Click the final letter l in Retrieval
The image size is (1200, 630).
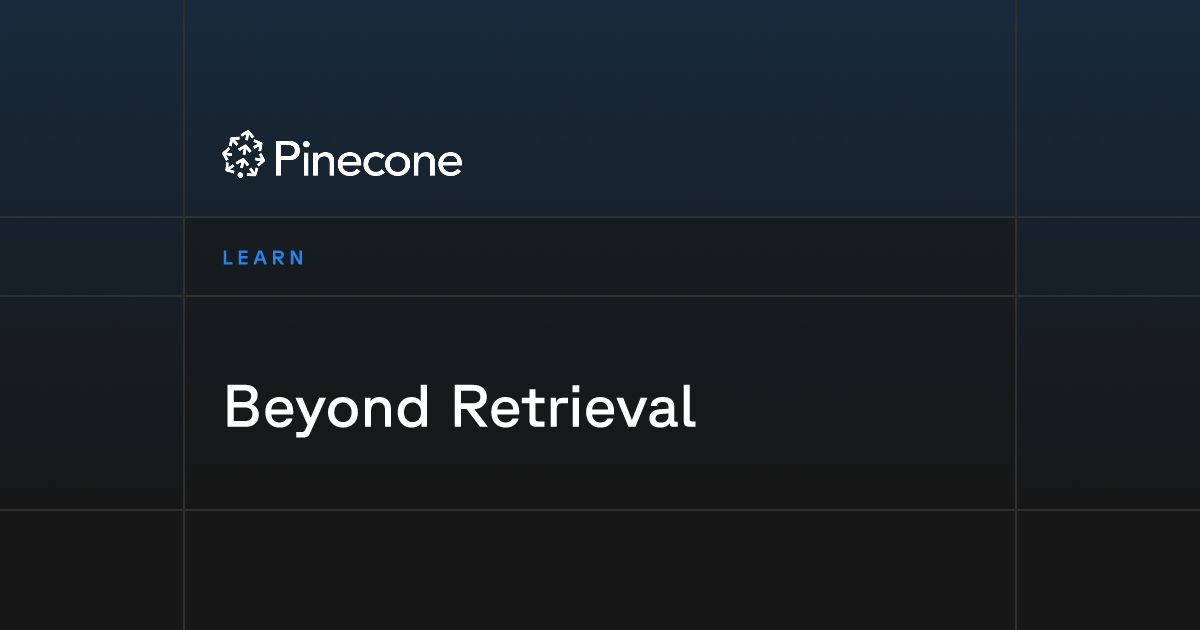(x=690, y=406)
